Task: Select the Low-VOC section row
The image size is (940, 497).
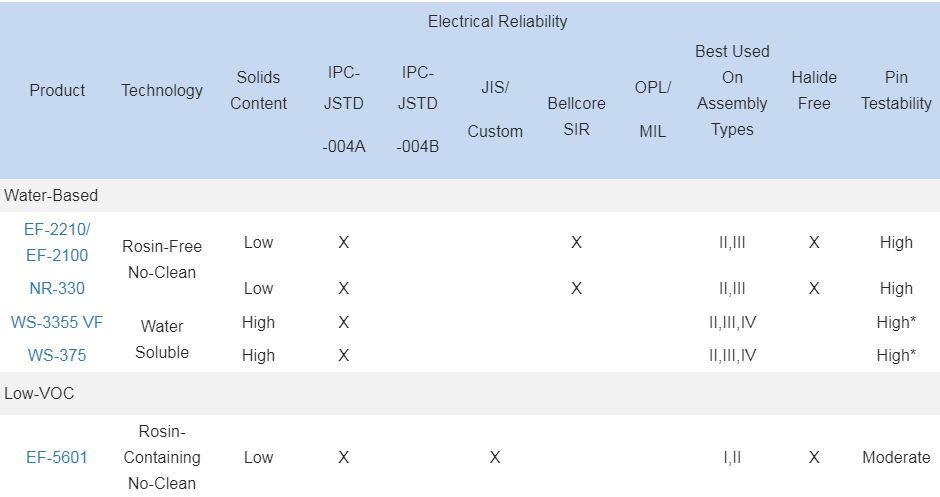Action: pyautogui.click(x=39, y=393)
